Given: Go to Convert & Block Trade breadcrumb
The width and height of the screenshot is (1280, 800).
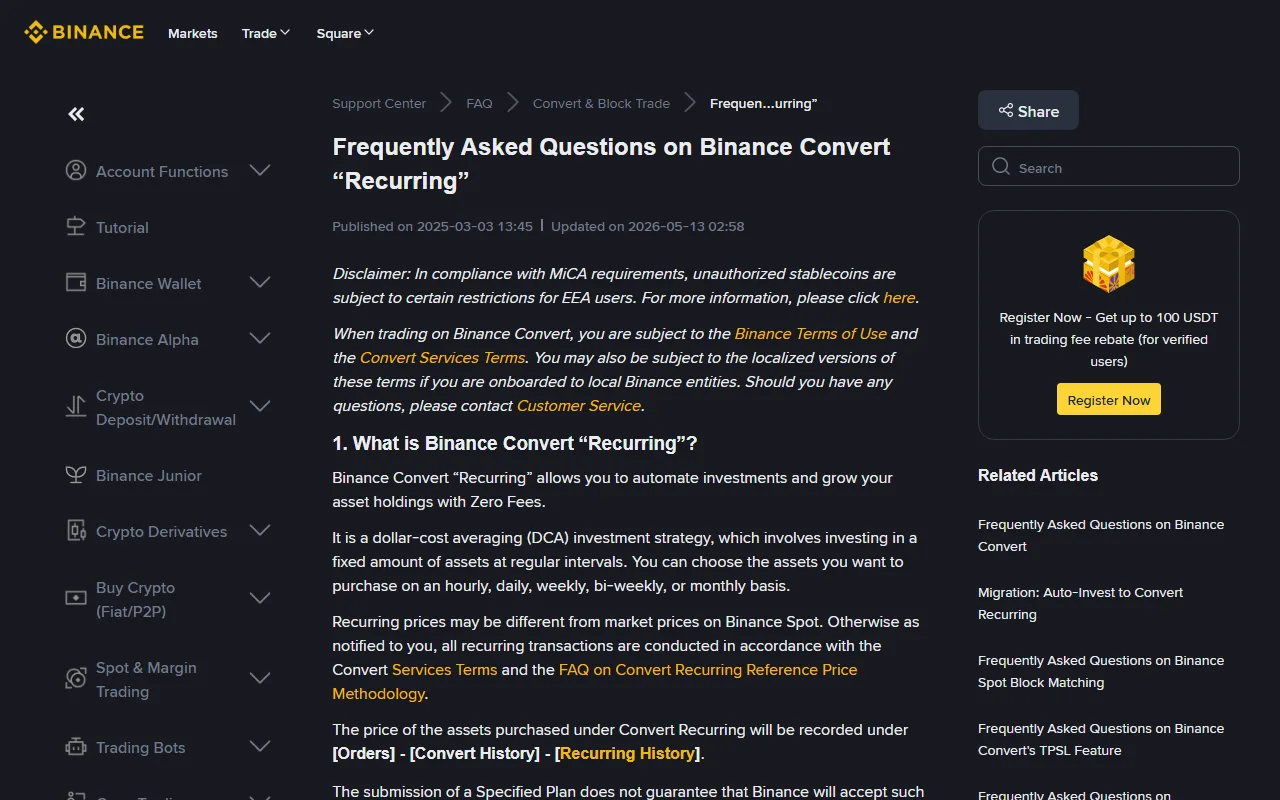Looking at the screenshot, I should [x=601, y=103].
